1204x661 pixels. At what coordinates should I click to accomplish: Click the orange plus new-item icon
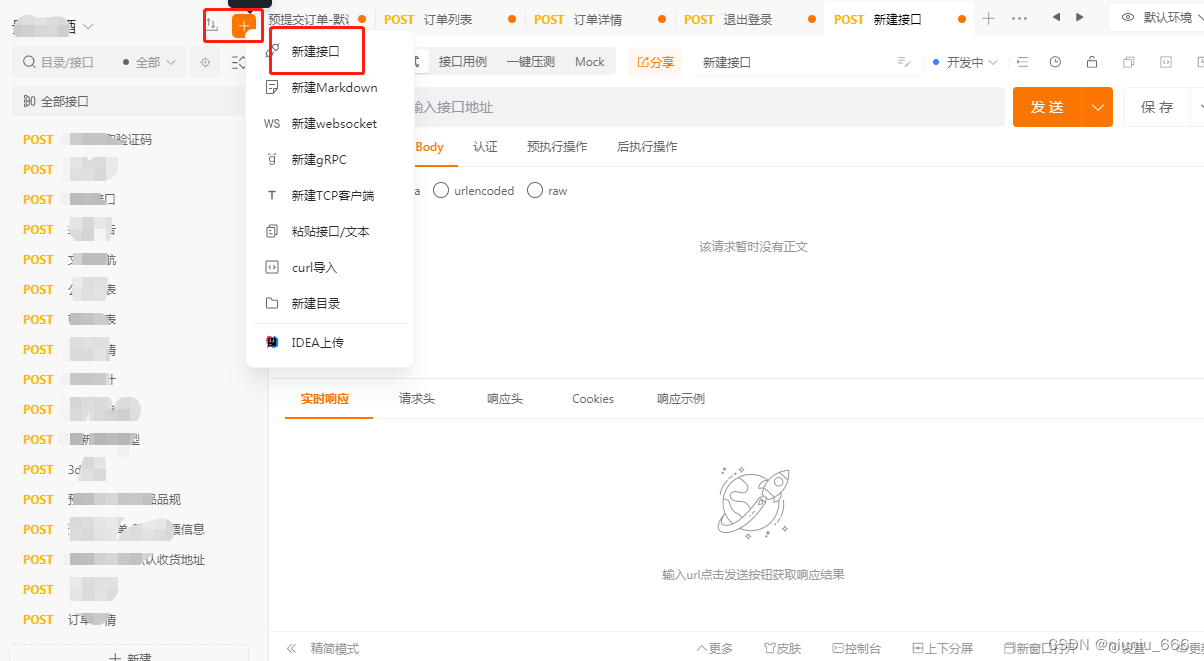tap(244, 25)
